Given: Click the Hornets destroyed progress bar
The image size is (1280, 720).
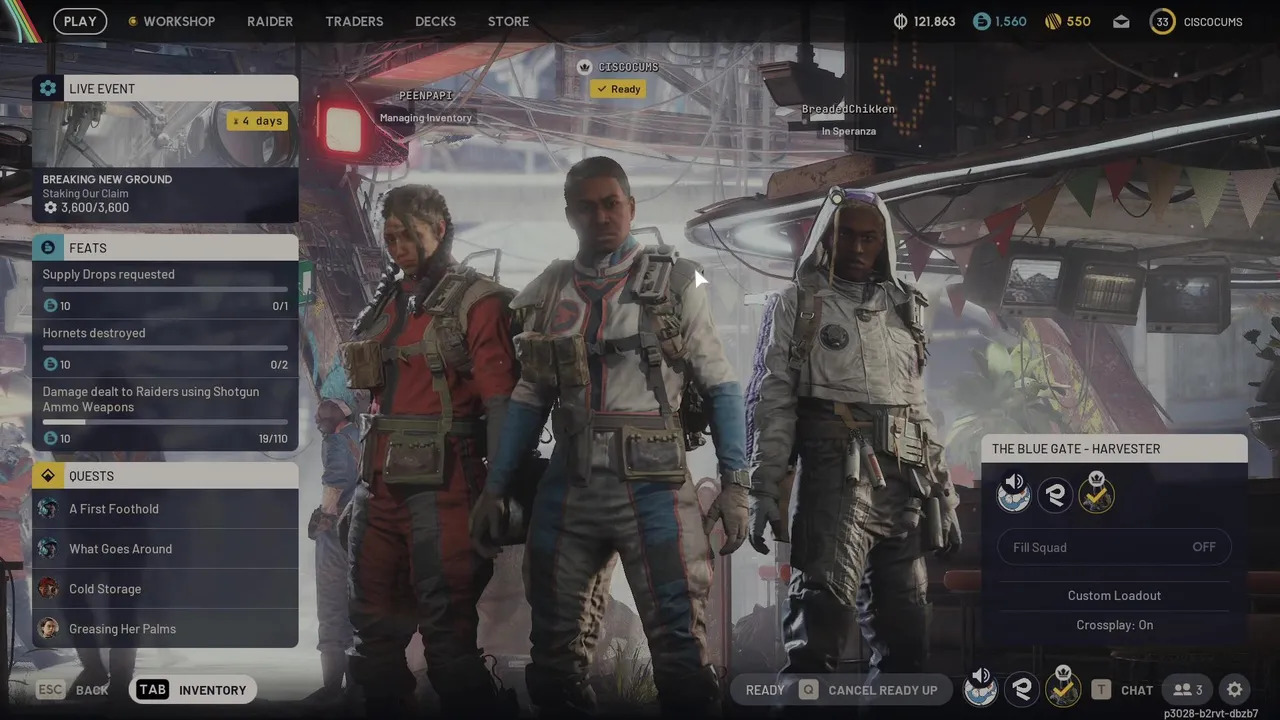Looking at the screenshot, I should 165,349.
